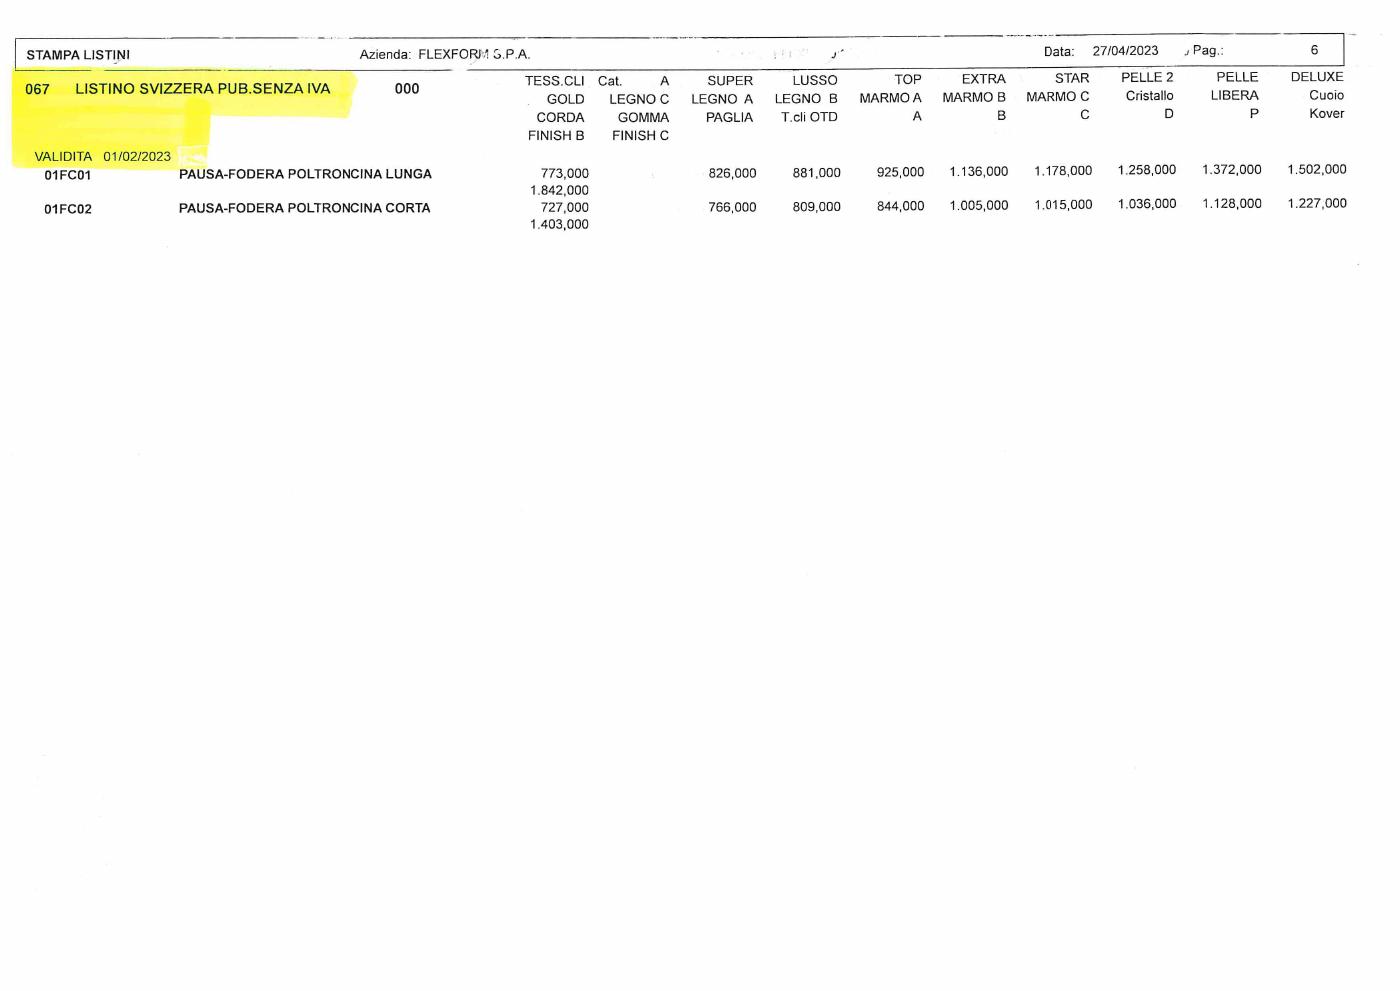Screen dimensions: 1400x991
Task: Click the VALIDITA 01/02/2023 highlighted text
Action: click(102, 157)
